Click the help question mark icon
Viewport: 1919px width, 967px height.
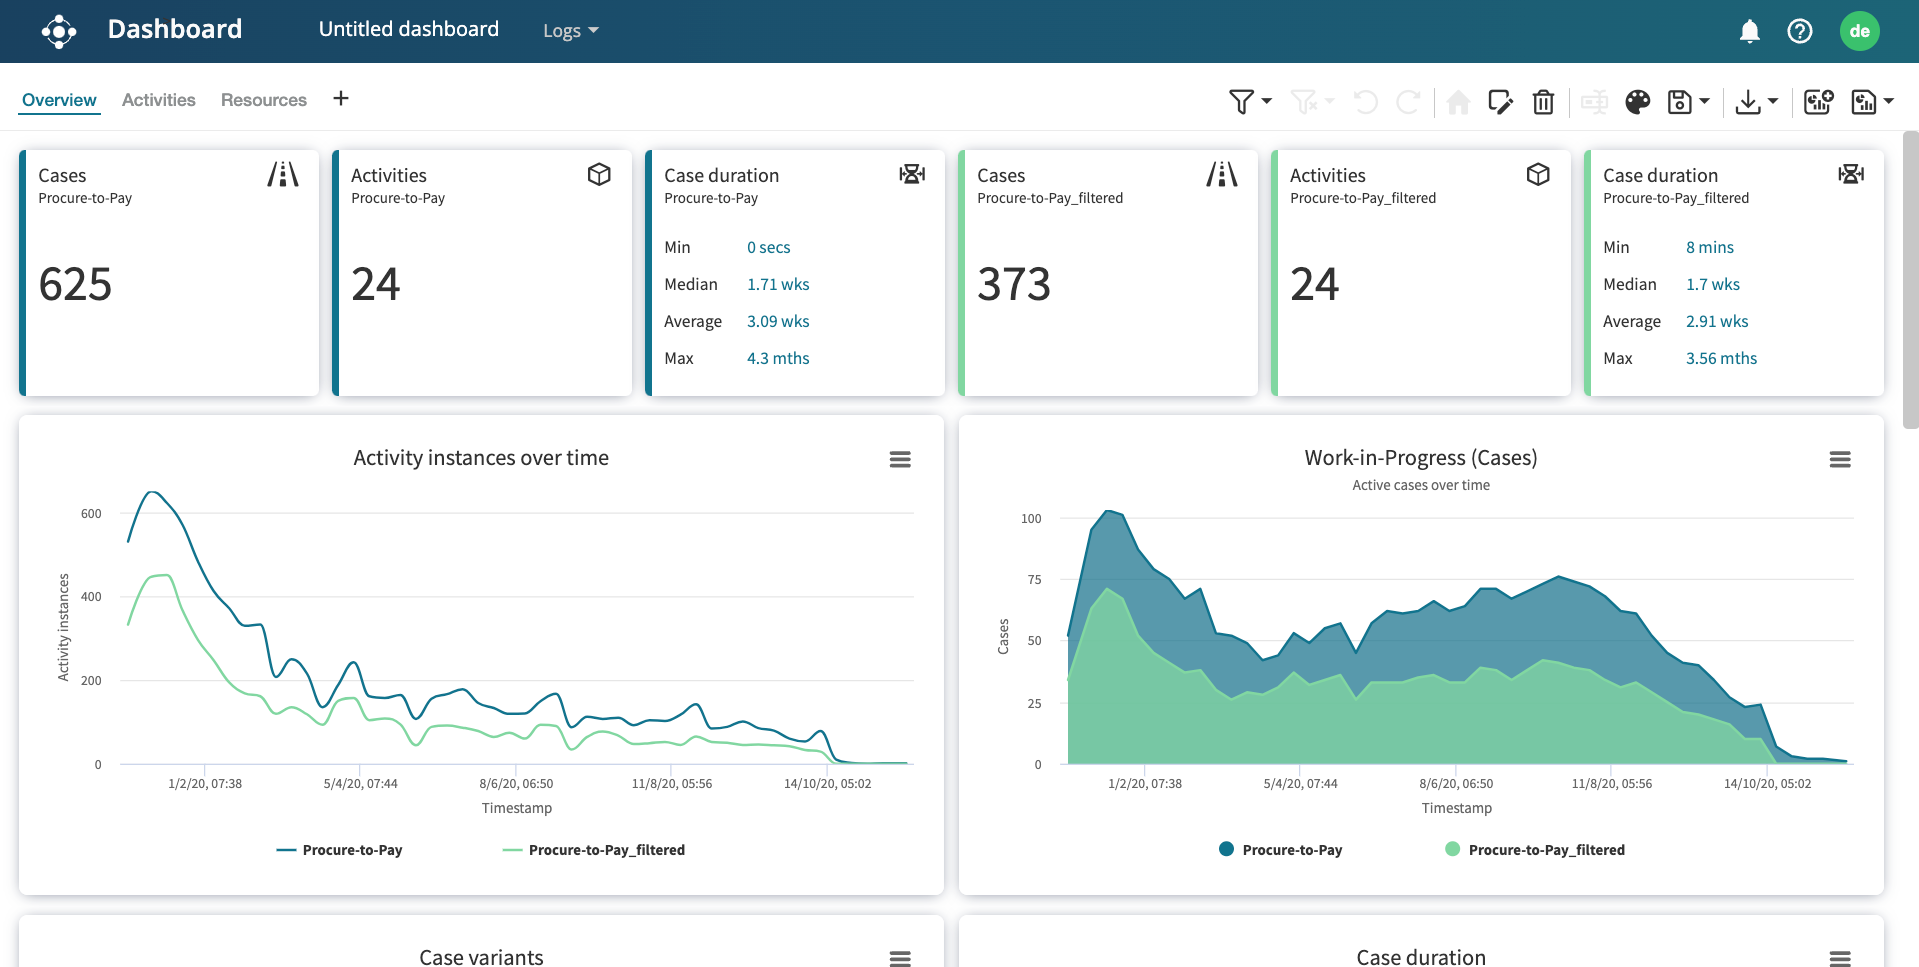pos(1799,31)
